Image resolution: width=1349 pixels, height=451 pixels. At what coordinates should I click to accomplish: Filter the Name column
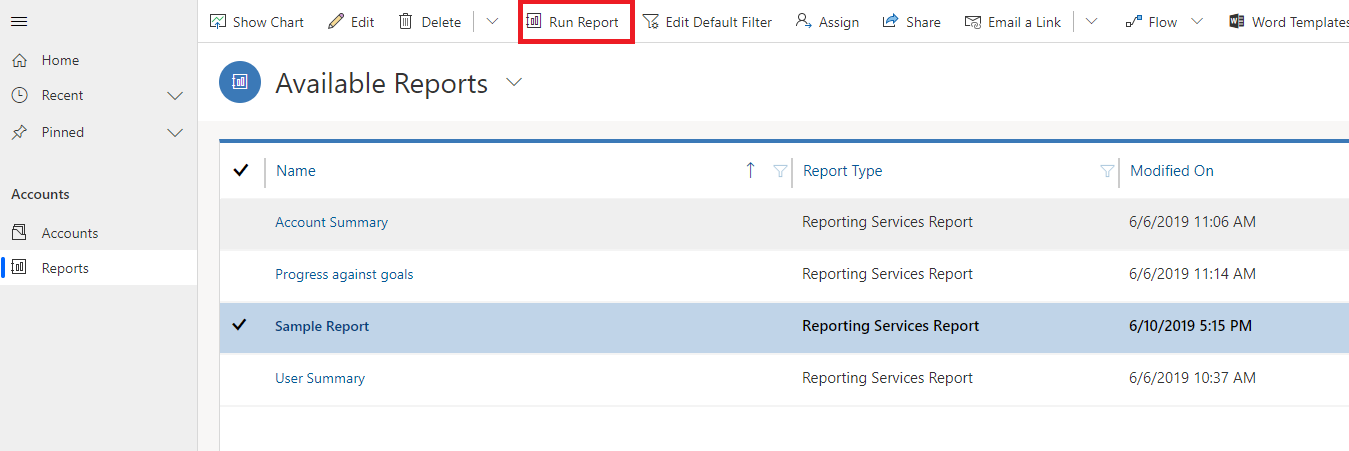[780, 171]
